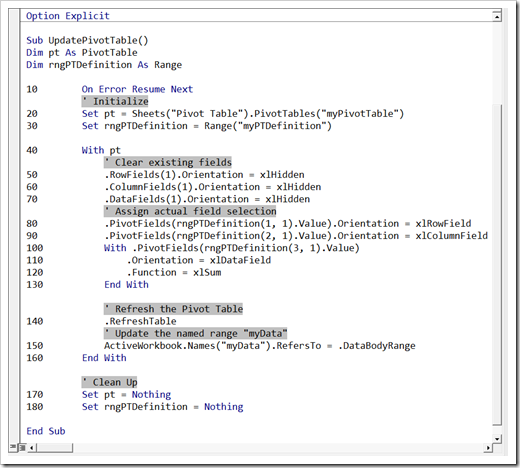Click "End With" on line 160
This screenshot has height=468, width=520.
104,358
